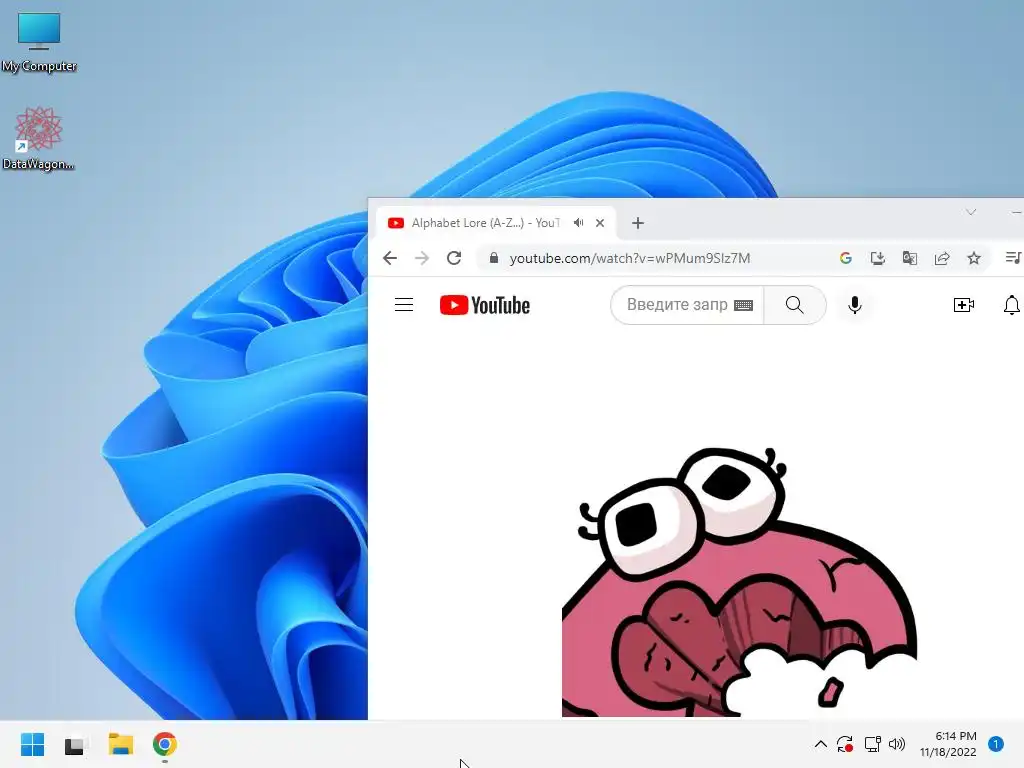Install app icon in address bar
The height and width of the screenshot is (768, 1024).
coord(878,258)
